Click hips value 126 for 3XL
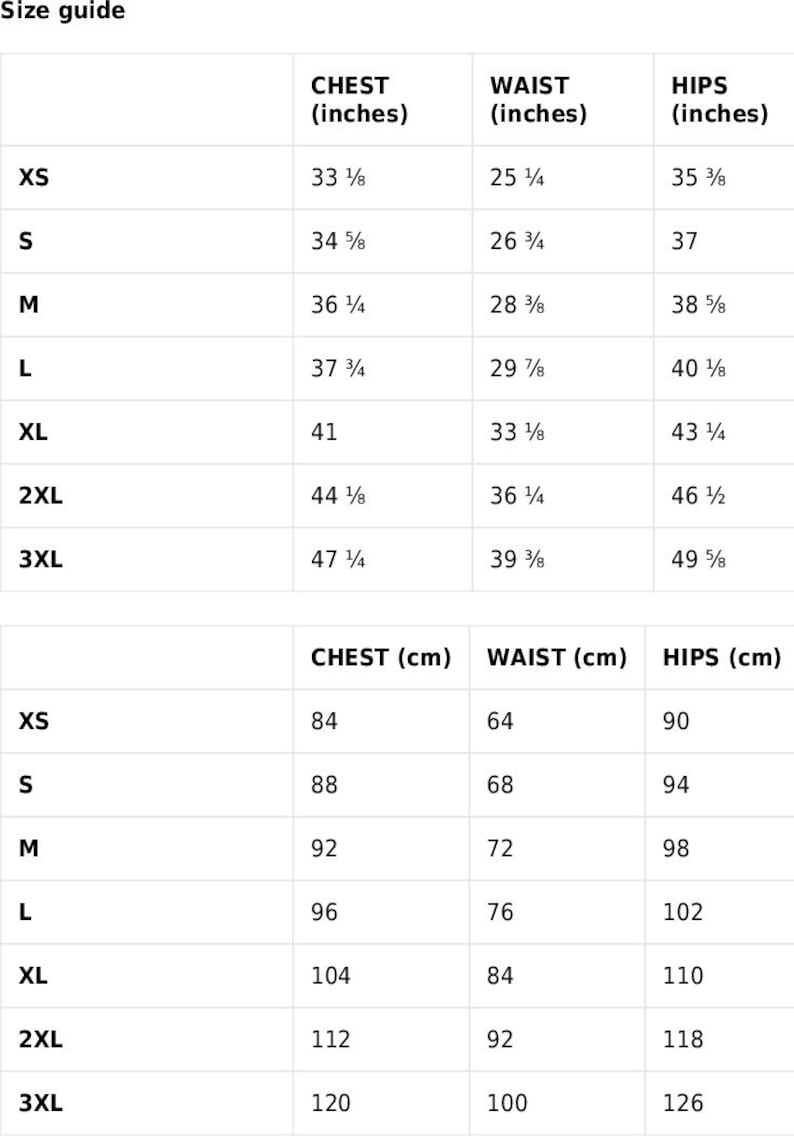 (683, 1103)
